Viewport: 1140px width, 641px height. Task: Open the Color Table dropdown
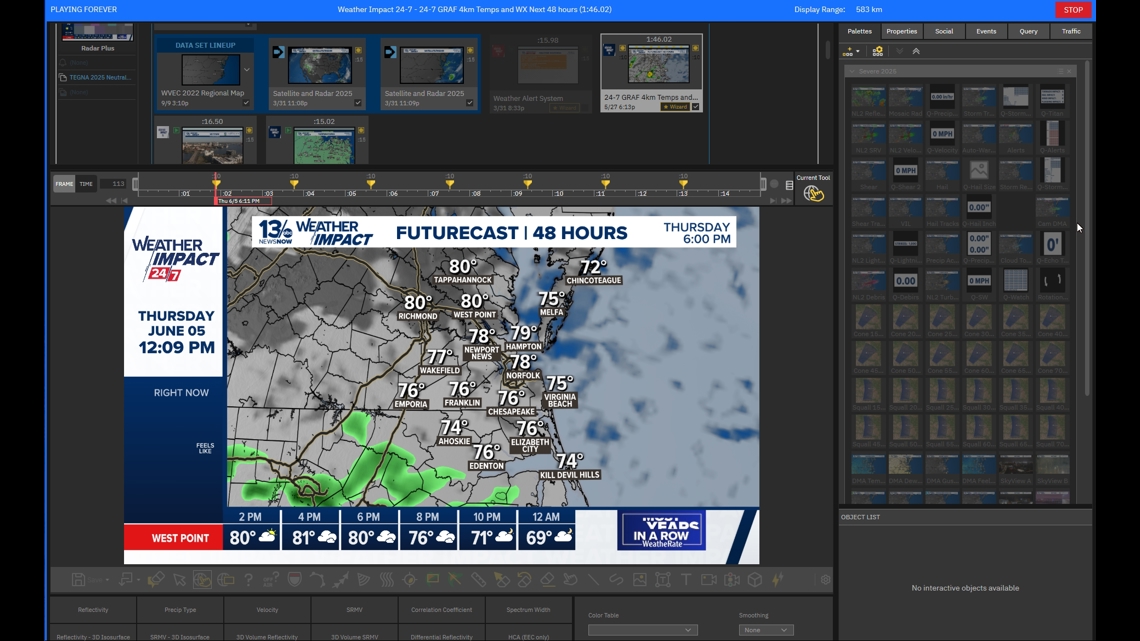click(642, 630)
